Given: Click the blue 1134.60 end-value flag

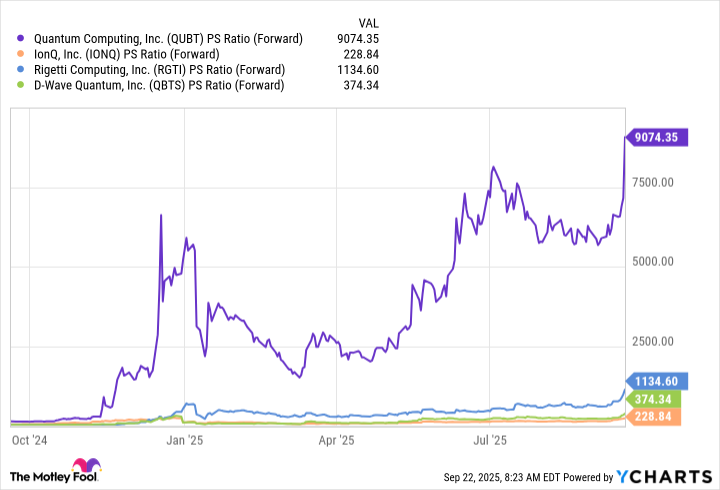Looking at the screenshot, I should [x=653, y=380].
